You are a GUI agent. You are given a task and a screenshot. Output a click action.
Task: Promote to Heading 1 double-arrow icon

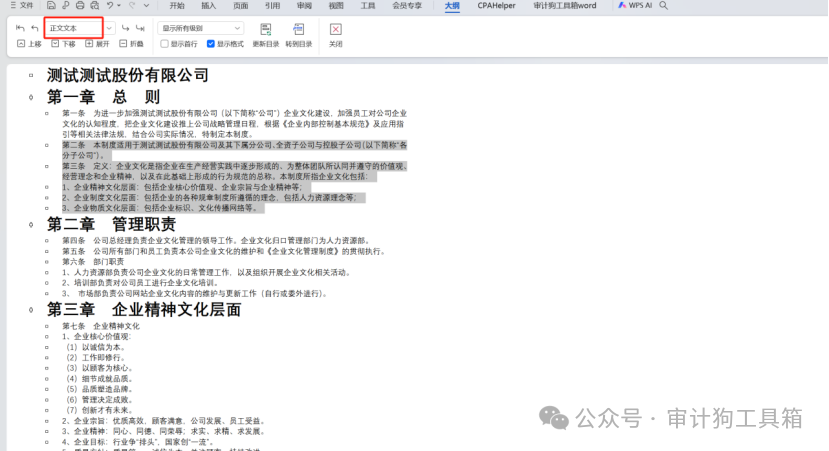point(20,28)
